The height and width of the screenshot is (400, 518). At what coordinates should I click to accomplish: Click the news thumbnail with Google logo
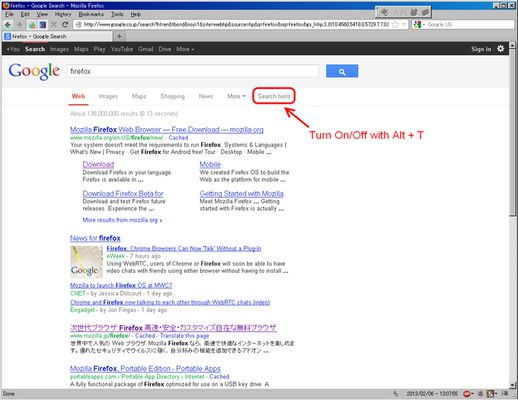coord(87,262)
